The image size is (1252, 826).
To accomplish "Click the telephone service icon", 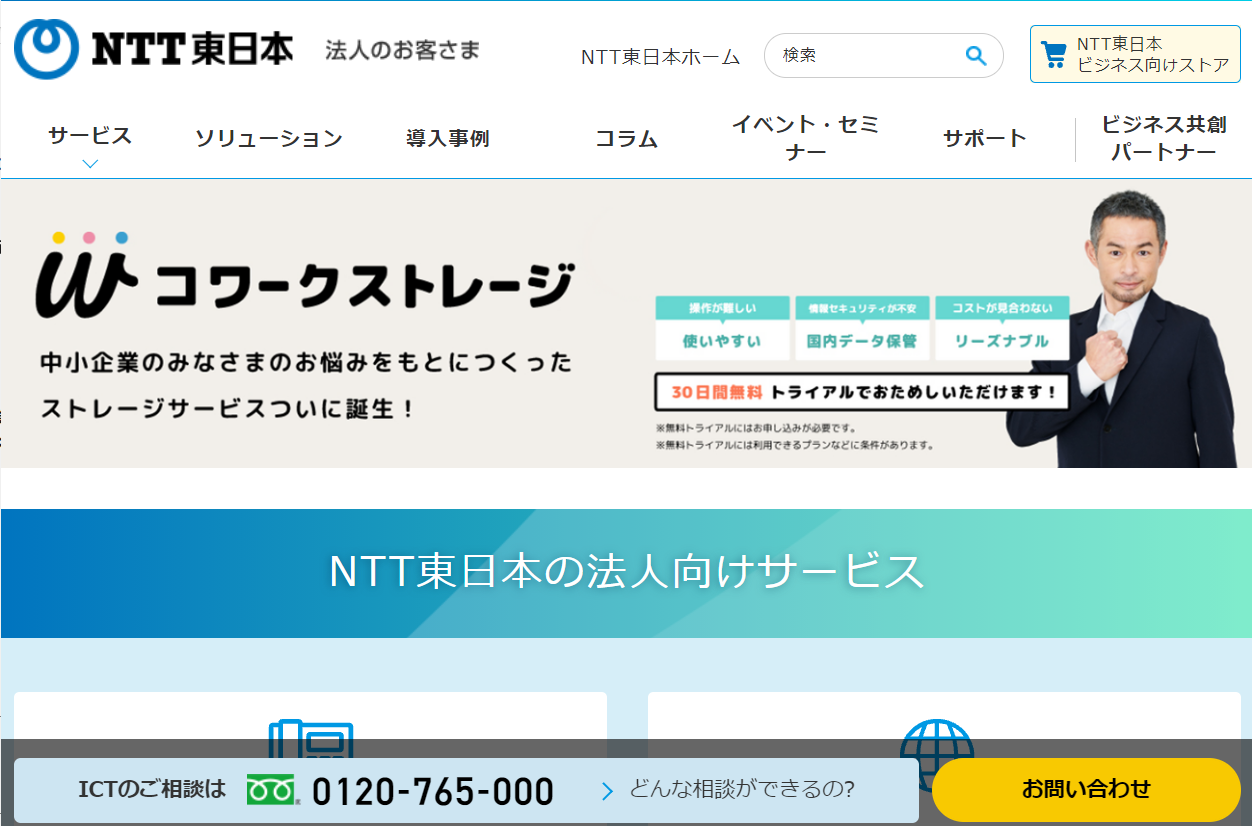I will pos(310,738).
